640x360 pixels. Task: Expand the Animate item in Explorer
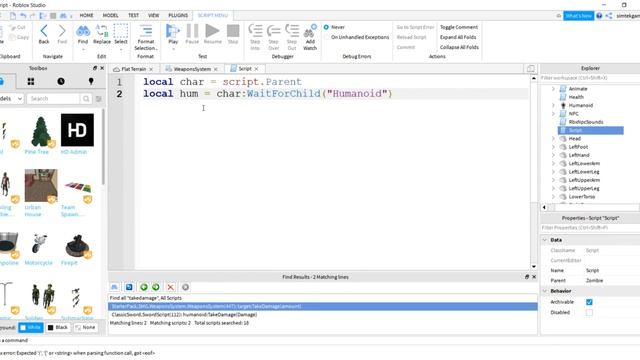(553, 89)
